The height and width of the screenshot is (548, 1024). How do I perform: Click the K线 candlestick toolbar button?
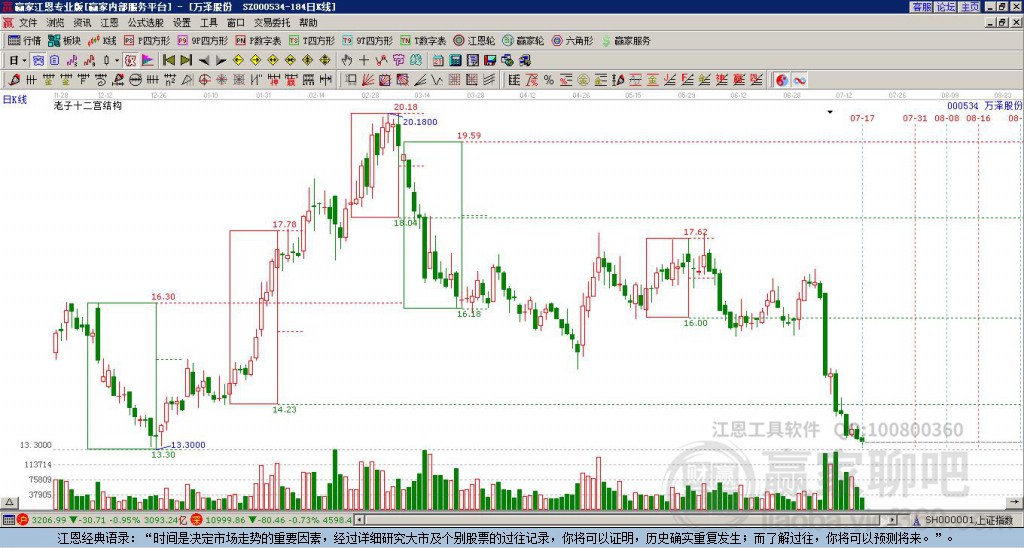click(102, 40)
